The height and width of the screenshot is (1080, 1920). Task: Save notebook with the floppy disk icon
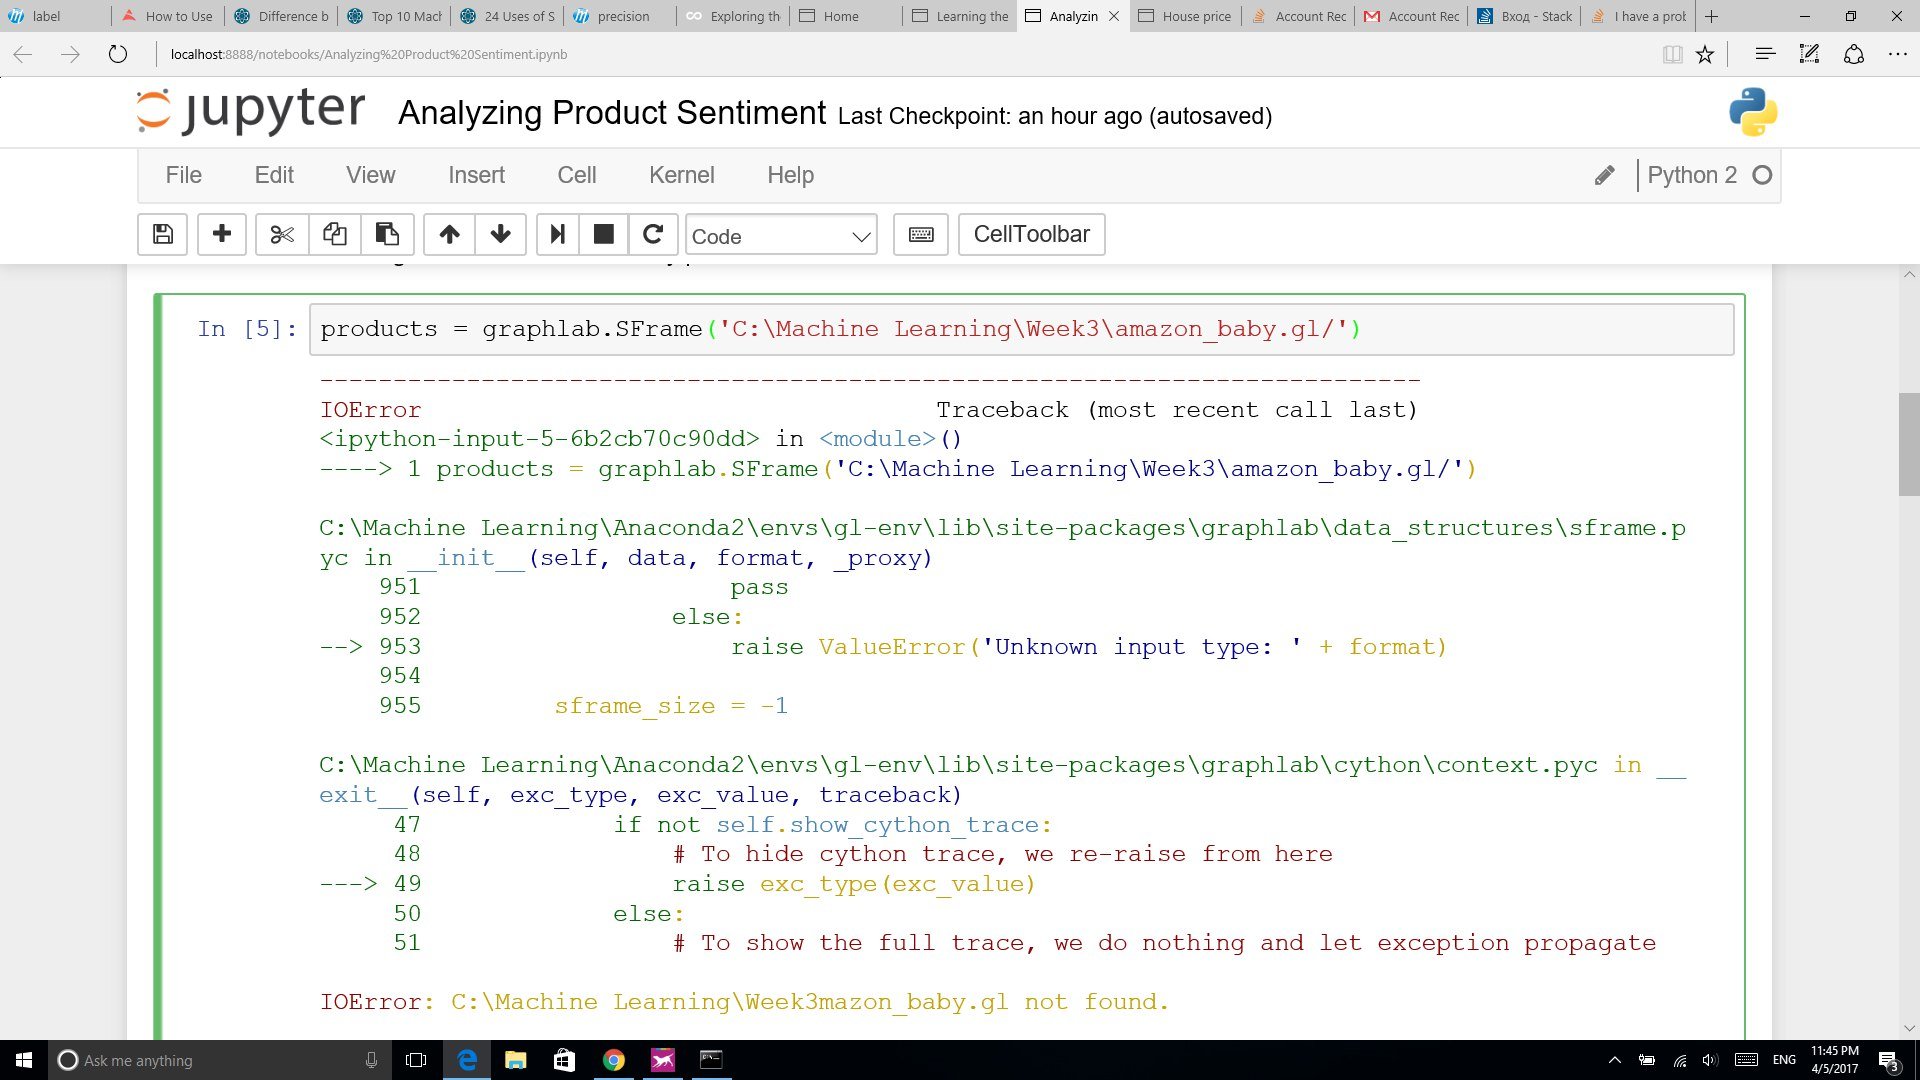(162, 234)
